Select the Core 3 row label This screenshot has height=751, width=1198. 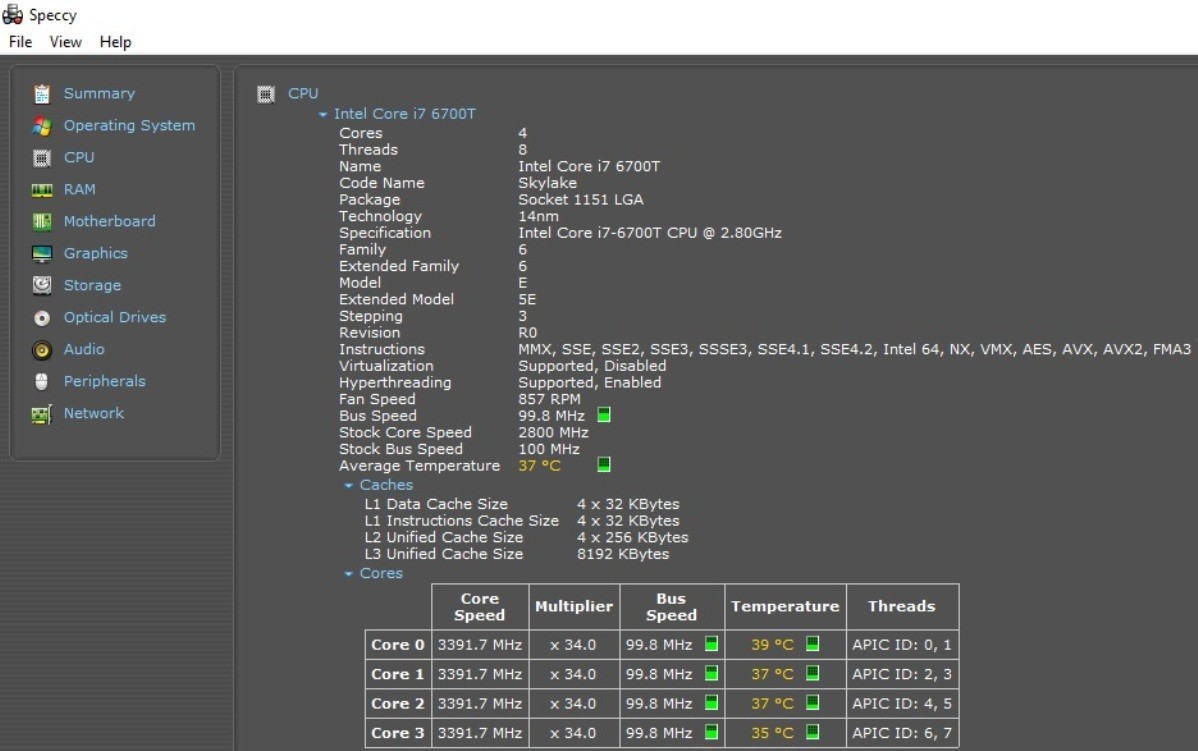point(398,733)
